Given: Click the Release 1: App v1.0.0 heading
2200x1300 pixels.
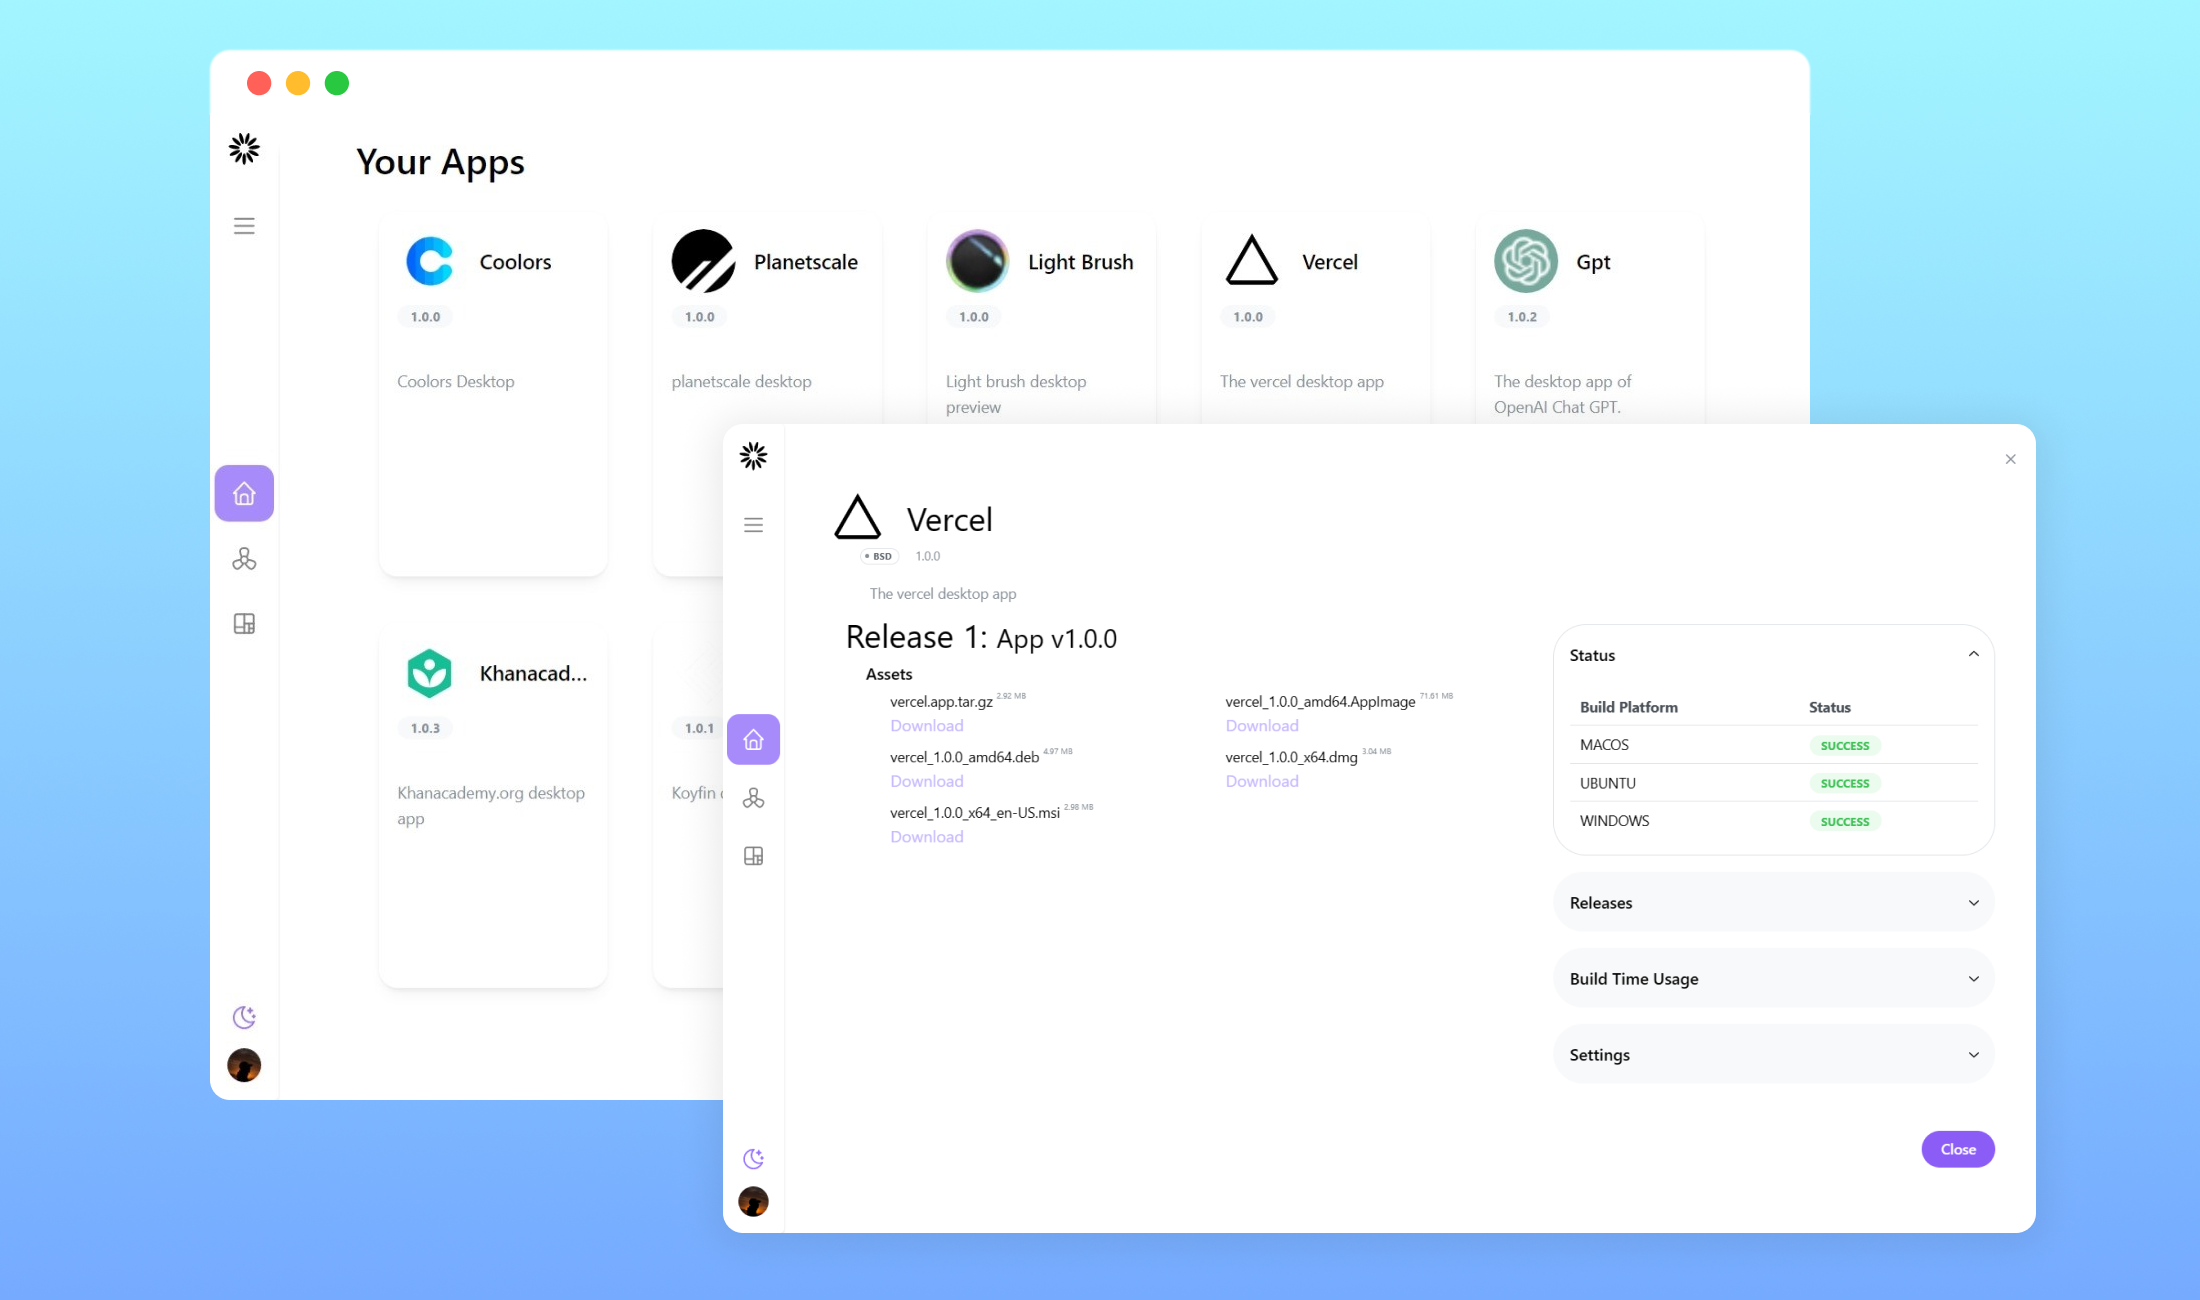Looking at the screenshot, I should click(x=981, y=637).
